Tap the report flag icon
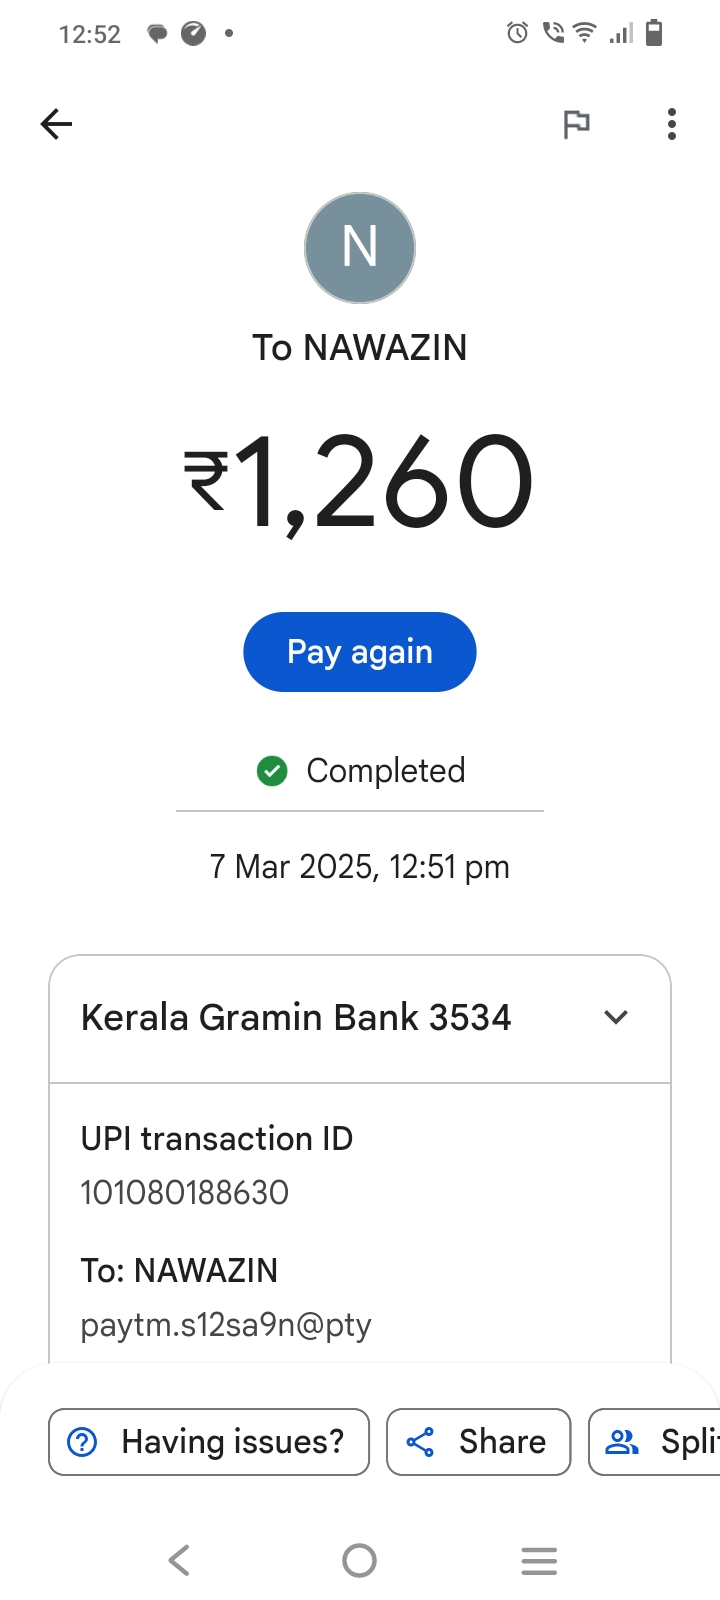Screen dimensions: 720x1600 576,124
